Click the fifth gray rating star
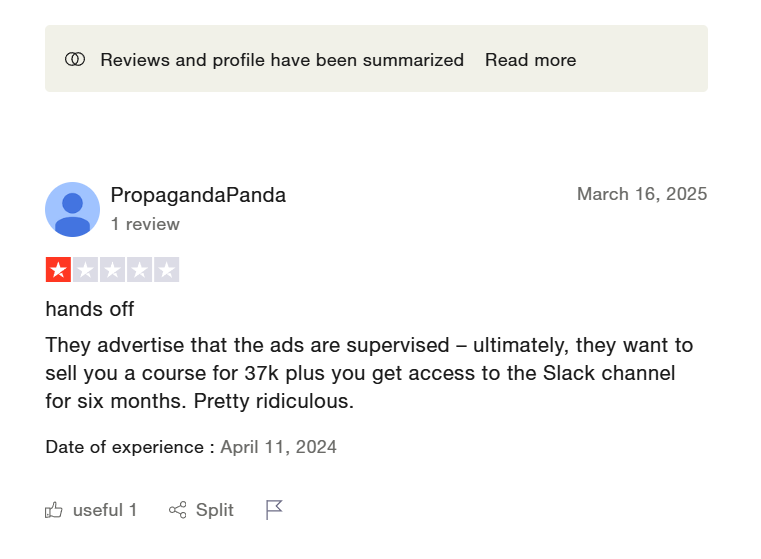 click(x=166, y=270)
